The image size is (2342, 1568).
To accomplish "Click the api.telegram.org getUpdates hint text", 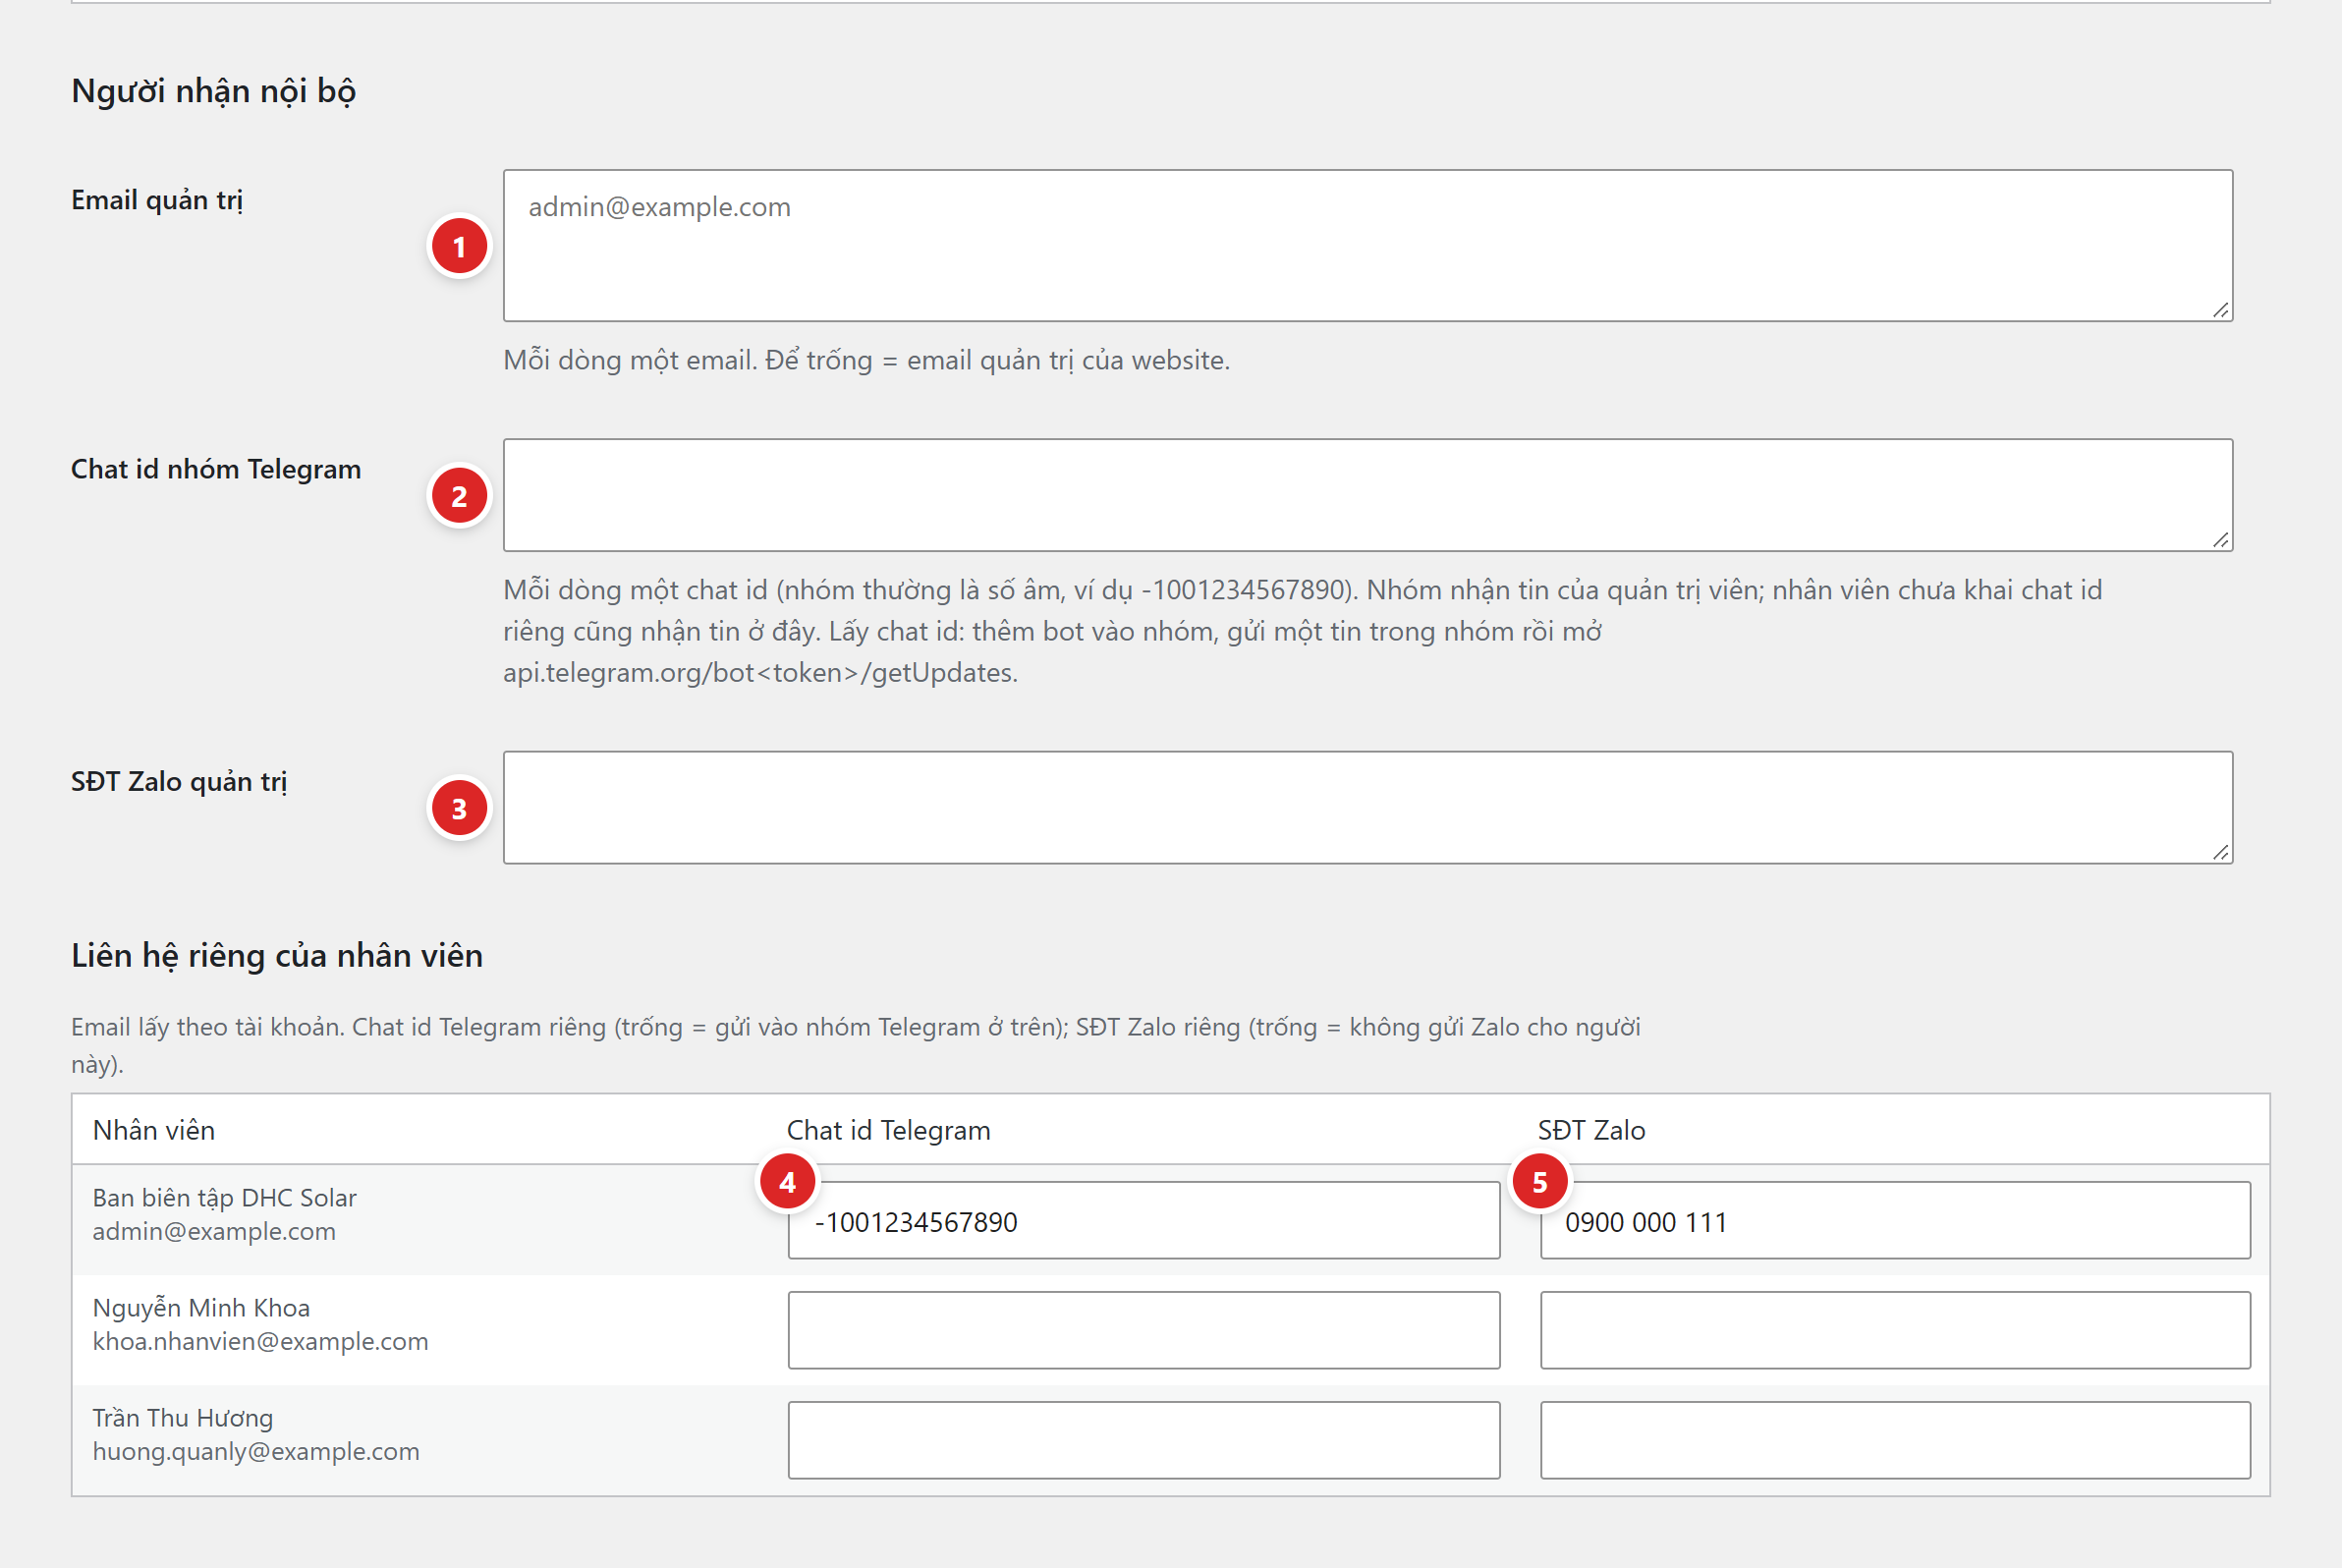I will [760, 673].
